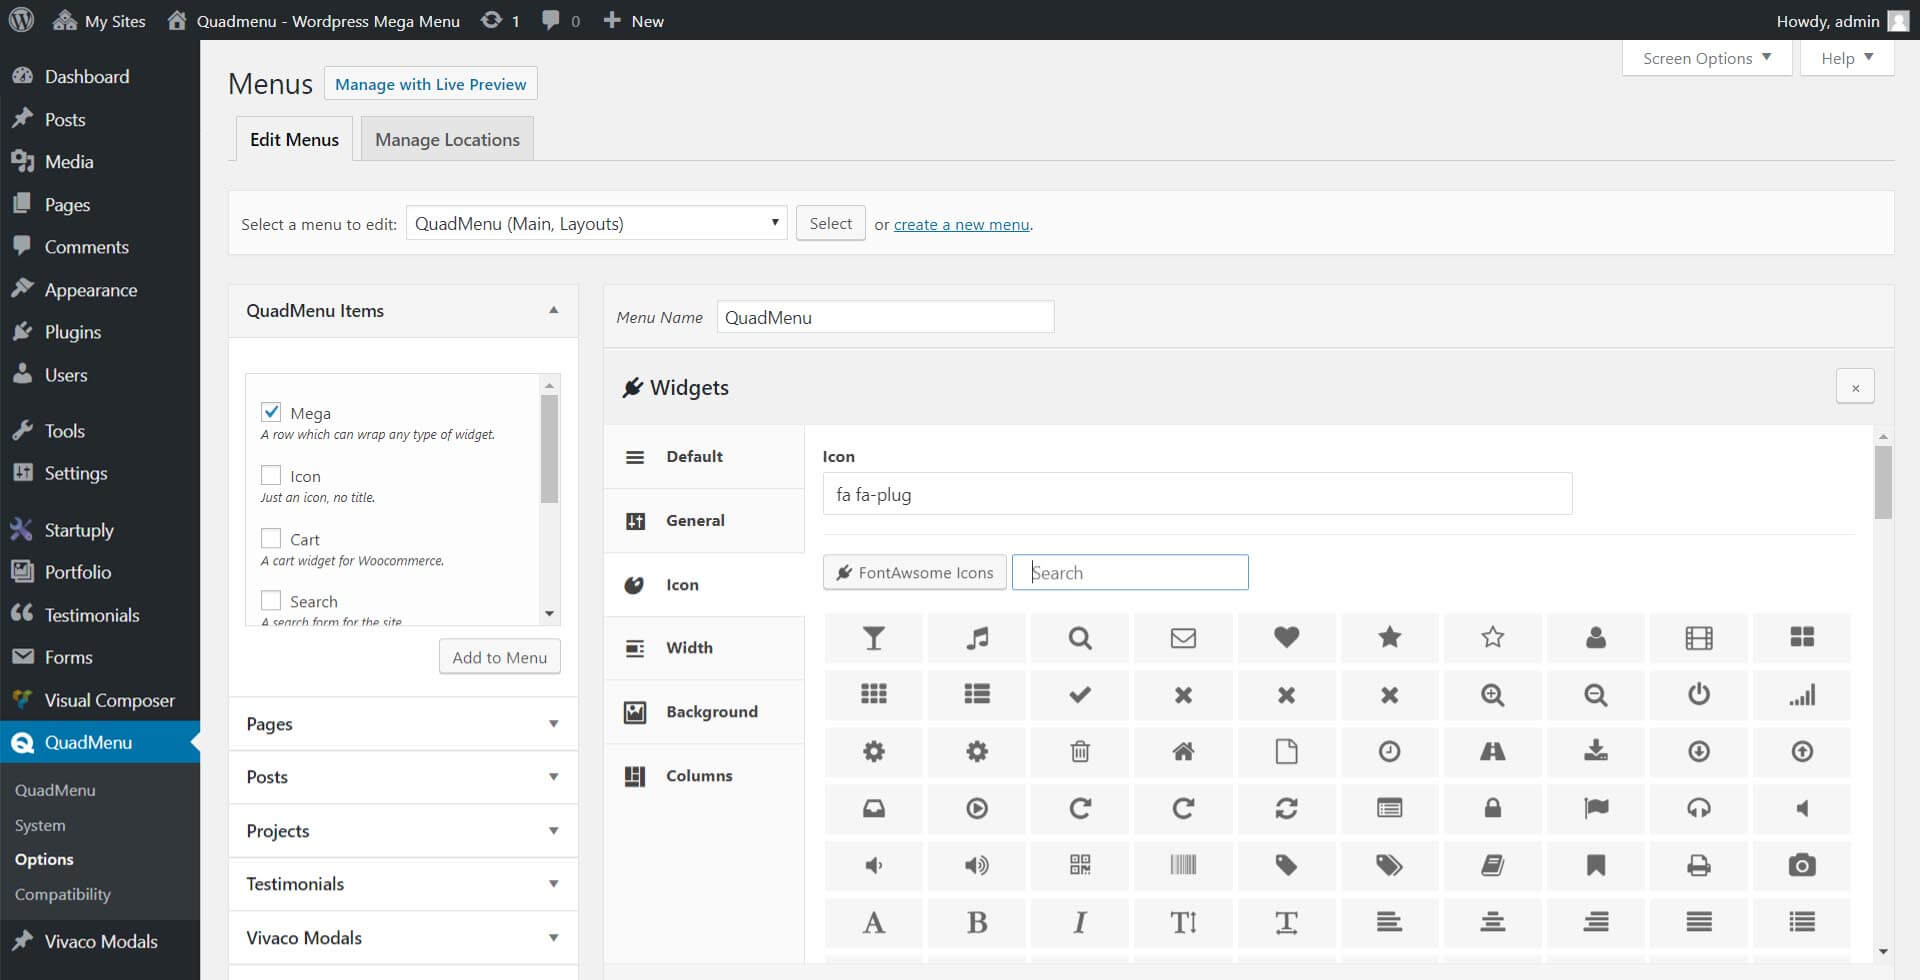Image resolution: width=1920 pixels, height=980 pixels.
Task: Open the menu selection dropdown
Action: click(596, 223)
